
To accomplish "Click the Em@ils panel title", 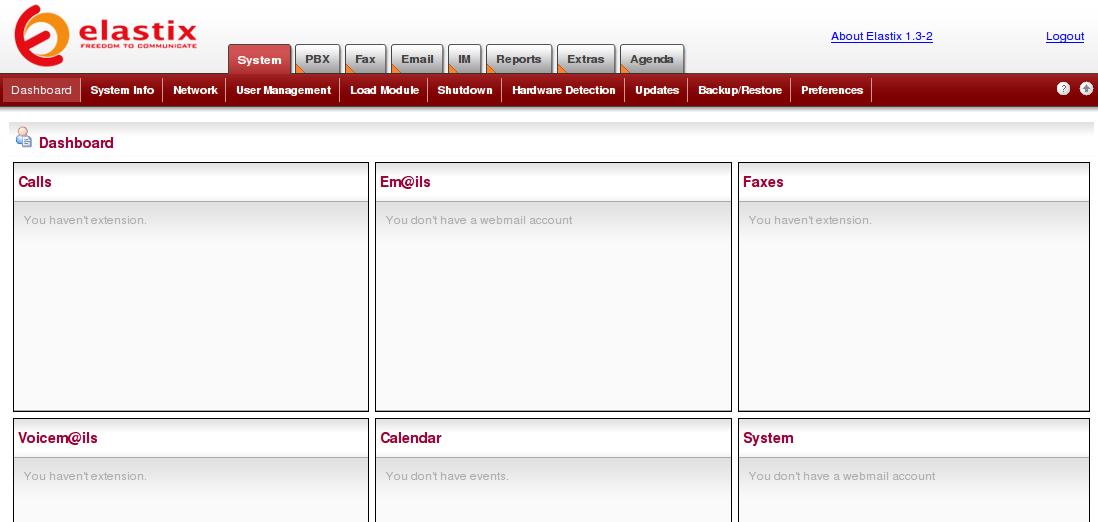I will (x=405, y=182).
